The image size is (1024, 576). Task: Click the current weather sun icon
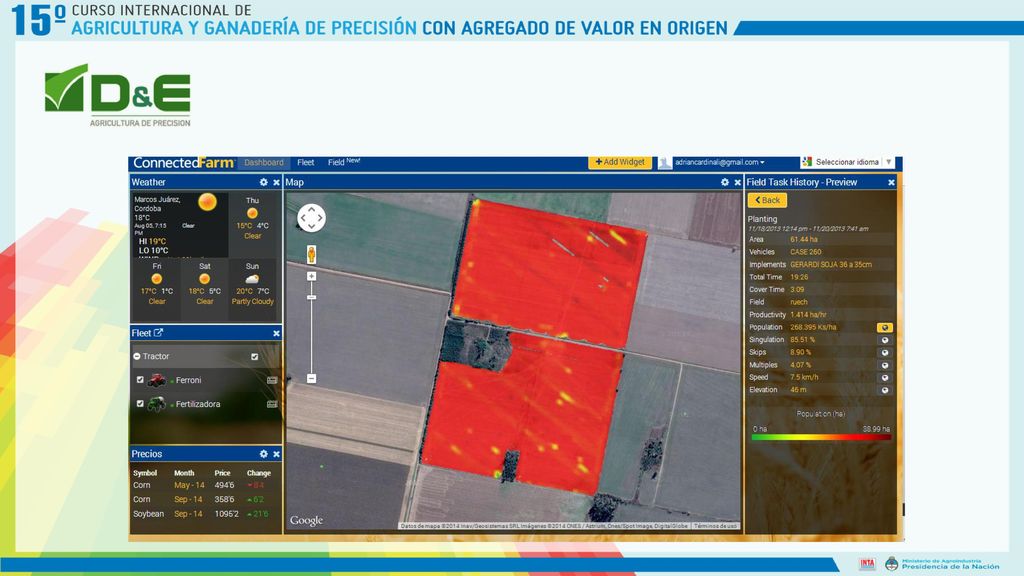[x=207, y=202]
